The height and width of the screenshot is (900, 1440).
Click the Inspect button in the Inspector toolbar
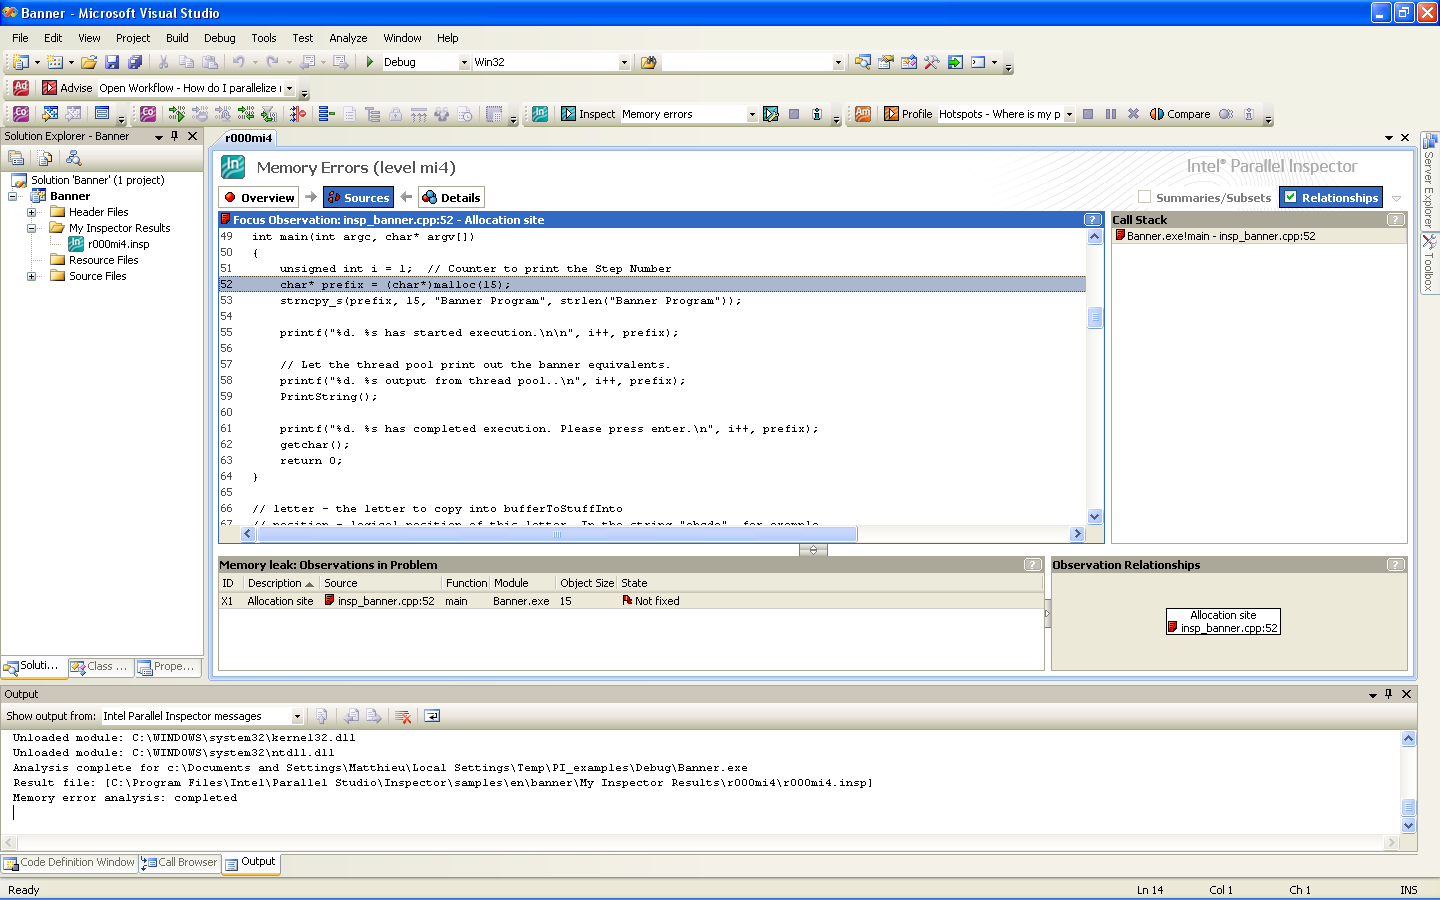[587, 114]
